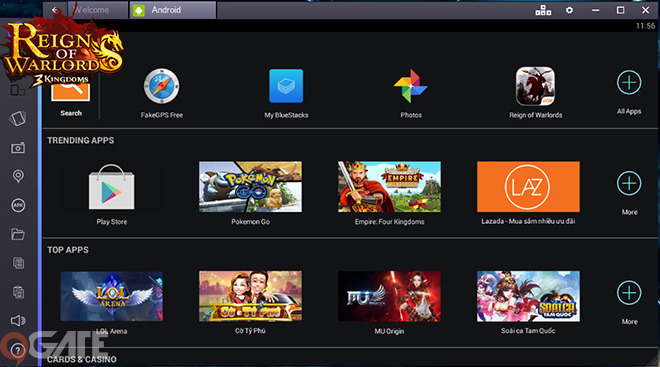Toggle the volume speaker icon
This screenshot has width=660, height=367.
coord(18,321)
